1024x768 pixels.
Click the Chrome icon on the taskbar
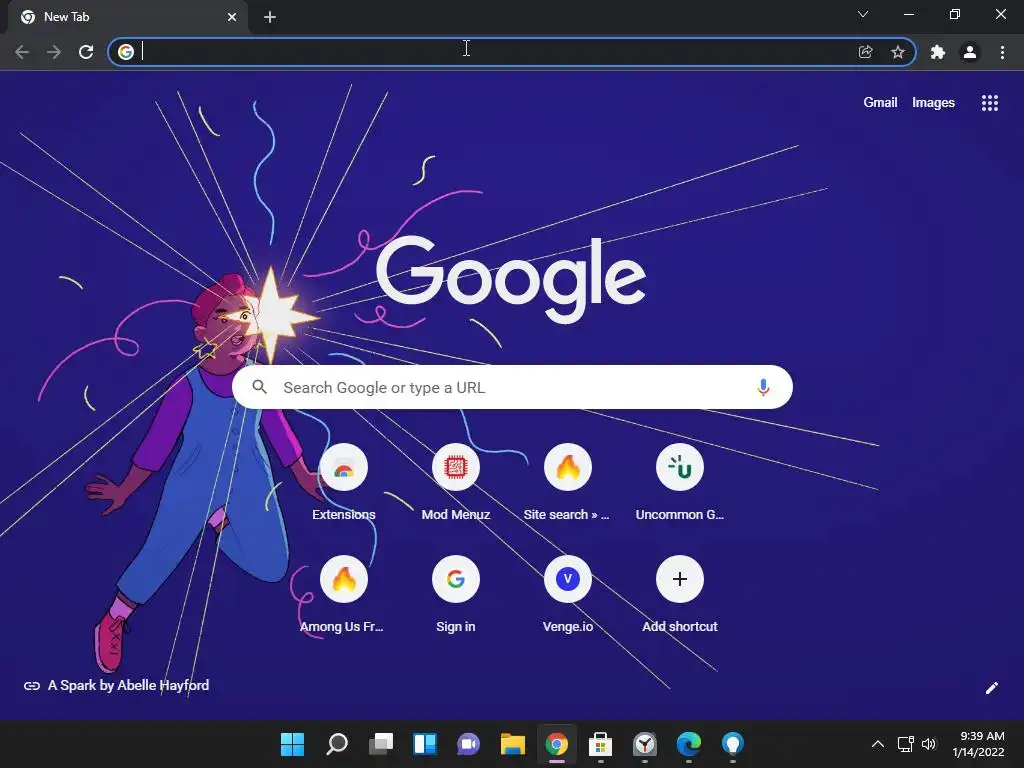pyautogui.click(x=556, y=744)
